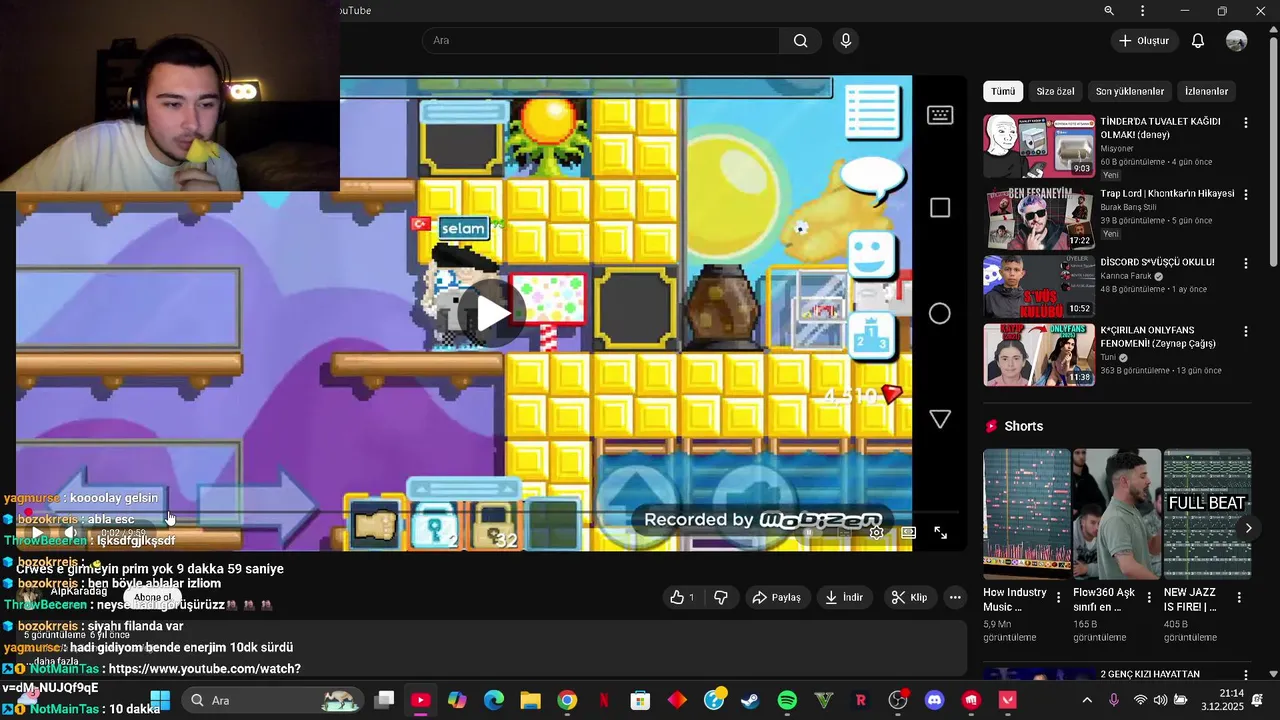Image resolution: width=1280 pixels, height=720 pixels.
Task: Open more actions ellipsis below video
Action: (955, 597)
